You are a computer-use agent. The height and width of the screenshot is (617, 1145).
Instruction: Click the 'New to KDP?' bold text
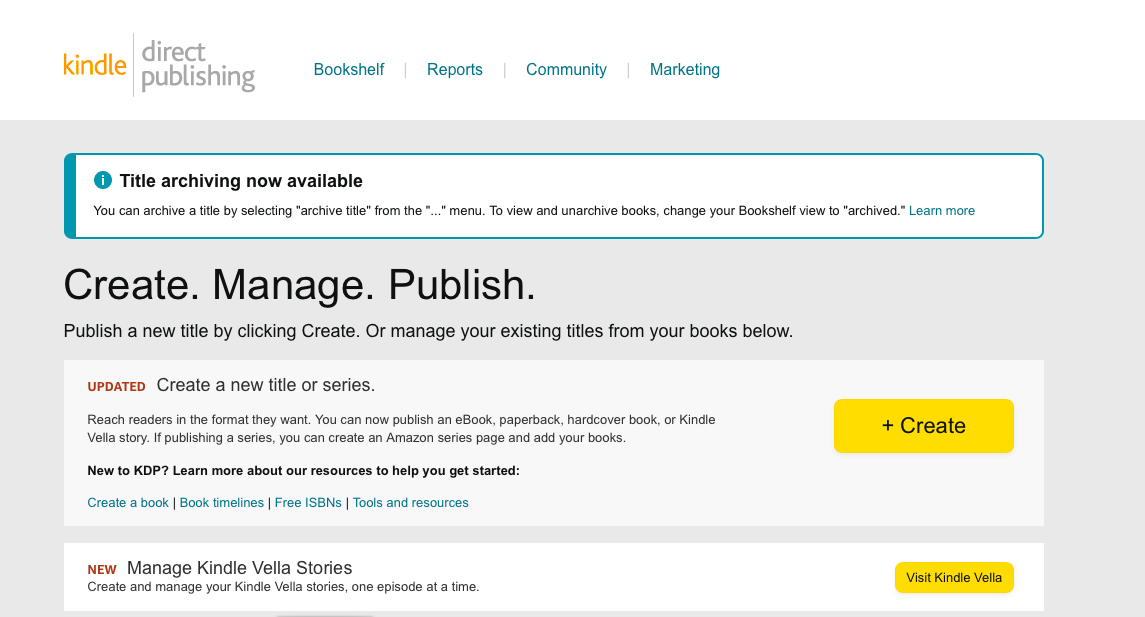(303, 471)
